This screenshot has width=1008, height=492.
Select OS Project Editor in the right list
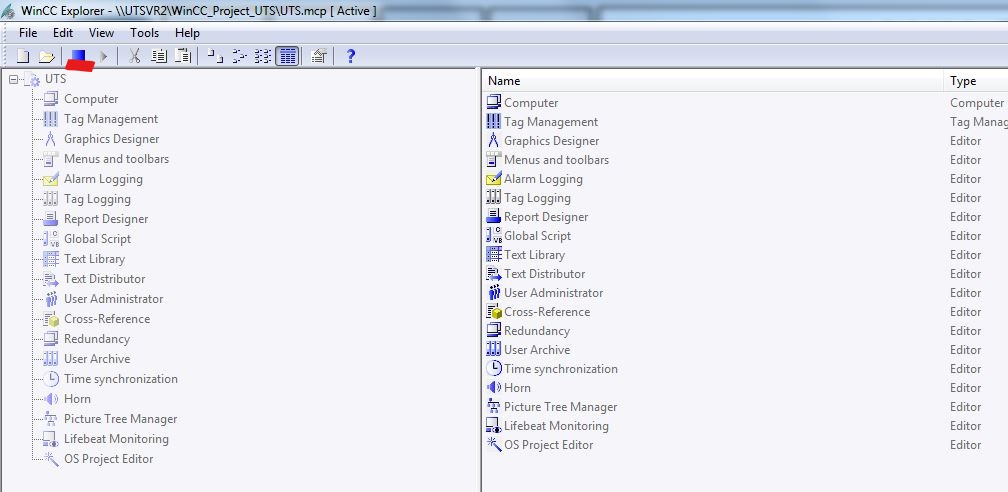[548, 445]
